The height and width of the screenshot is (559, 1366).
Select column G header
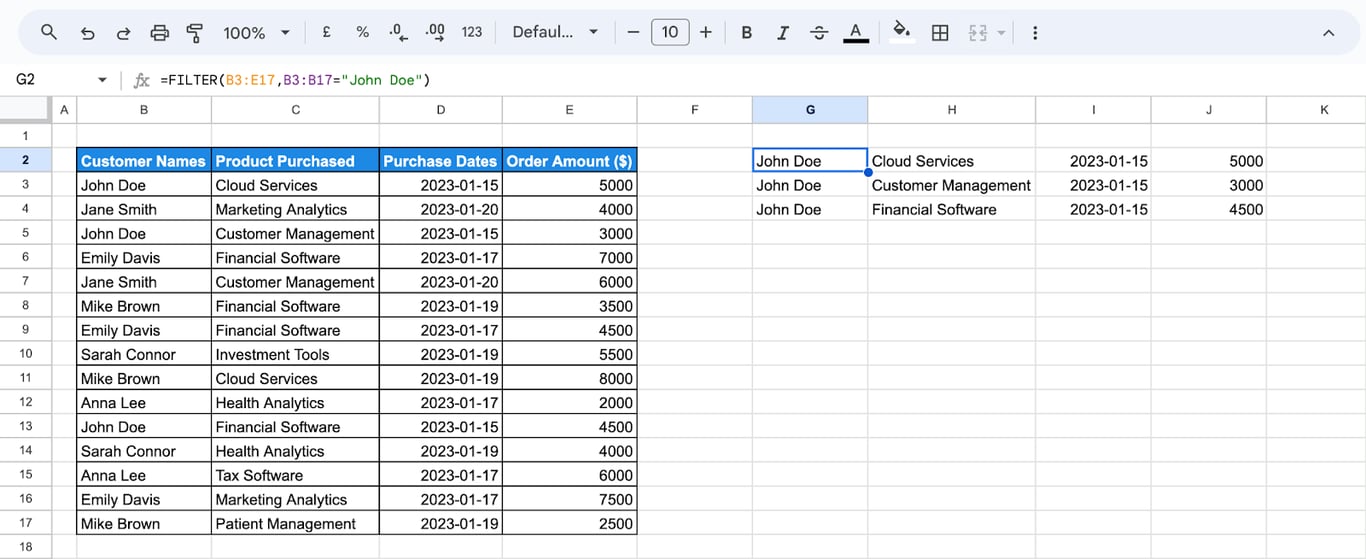pyautogui.click(x=810, y=110)
